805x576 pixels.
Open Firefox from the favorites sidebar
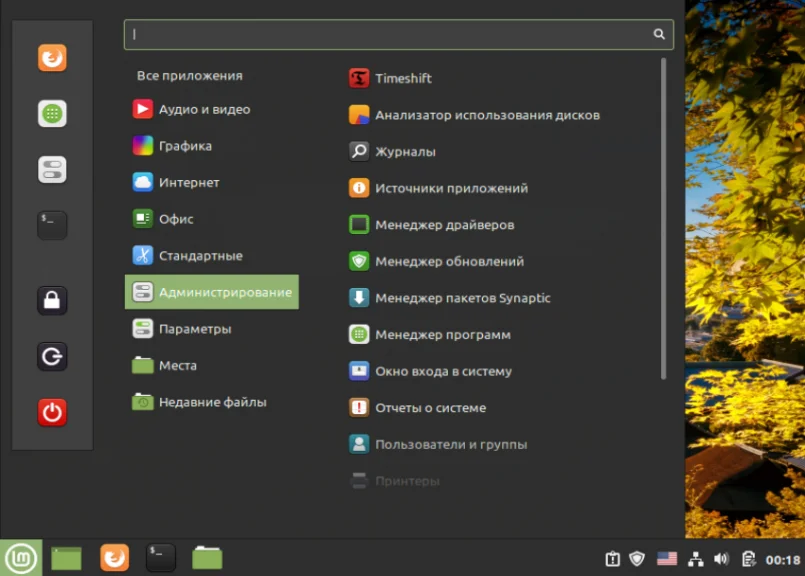[x=52, y=57]
